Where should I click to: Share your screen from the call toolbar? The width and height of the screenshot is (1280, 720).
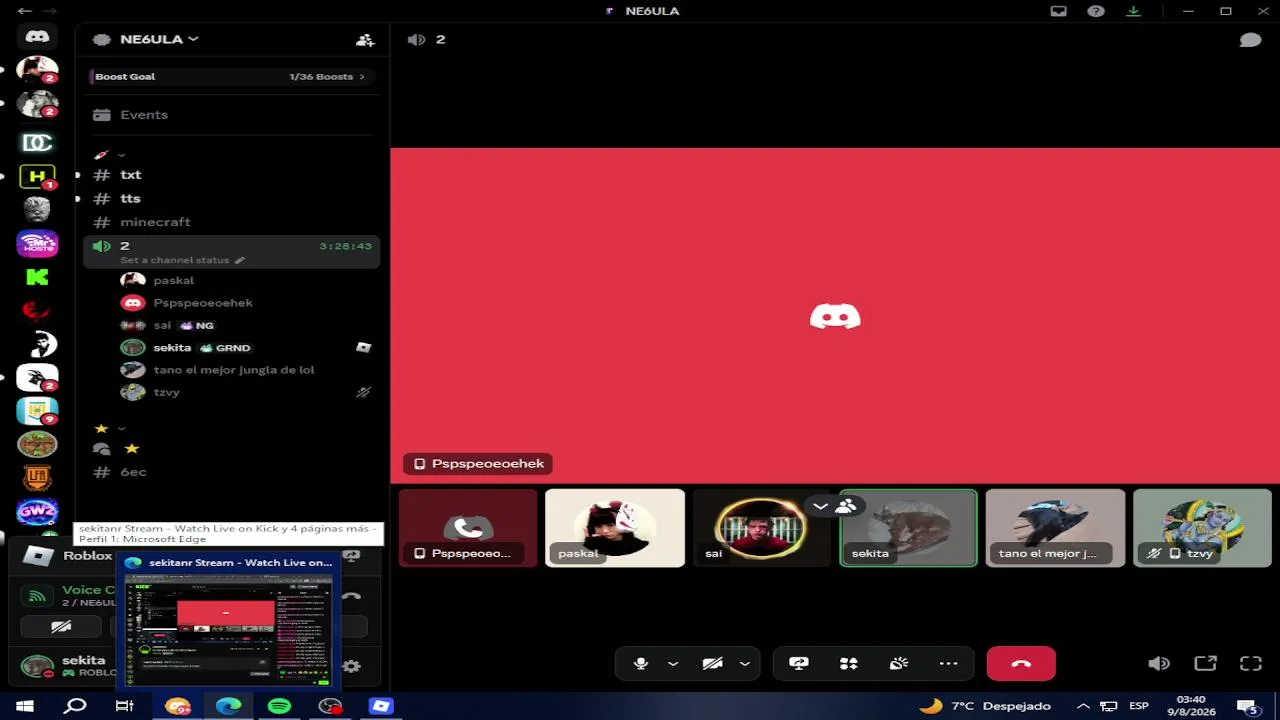pos(798,663)
